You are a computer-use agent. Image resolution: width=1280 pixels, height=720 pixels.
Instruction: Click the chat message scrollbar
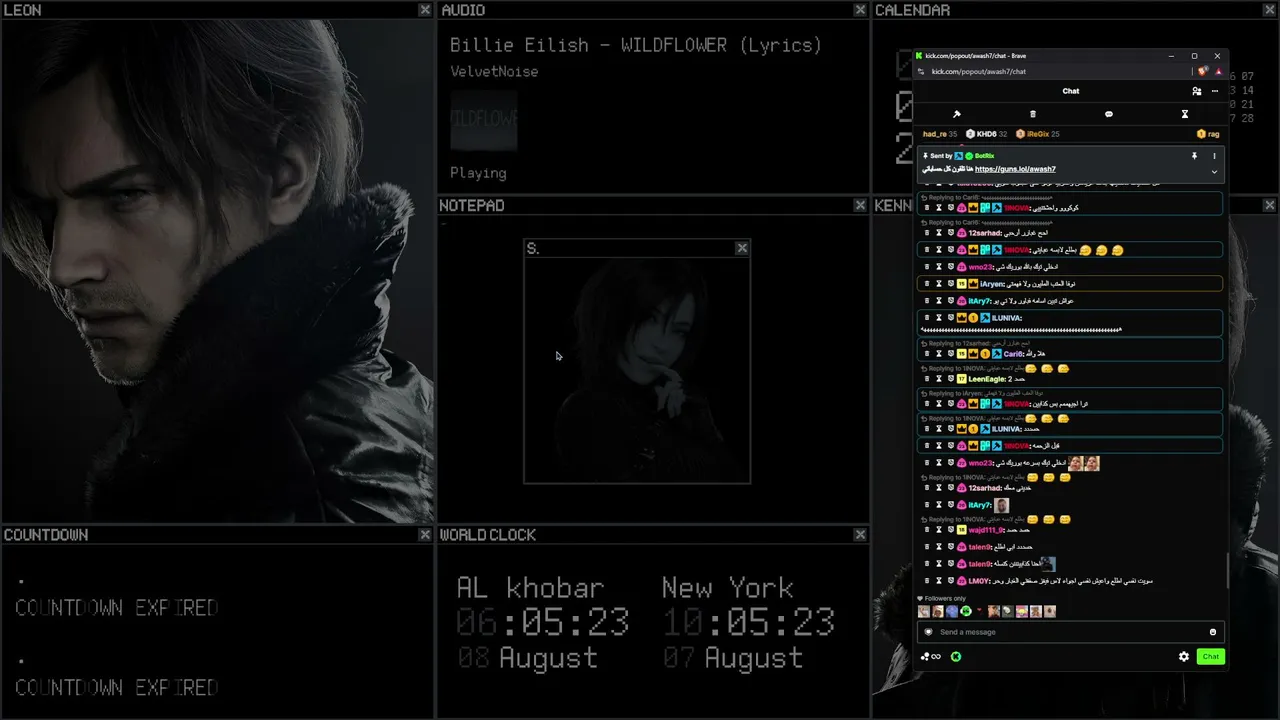1229,570
